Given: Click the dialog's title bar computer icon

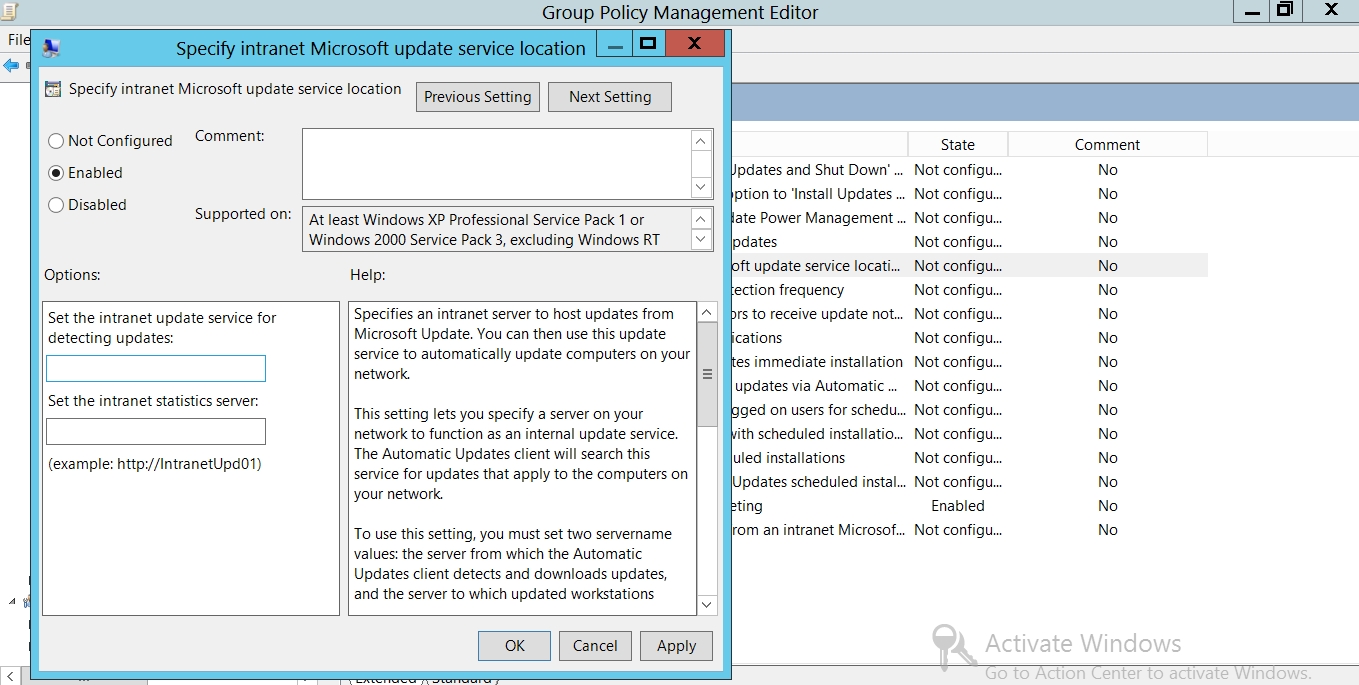Looking at the screenshot, I should point(52,48).
